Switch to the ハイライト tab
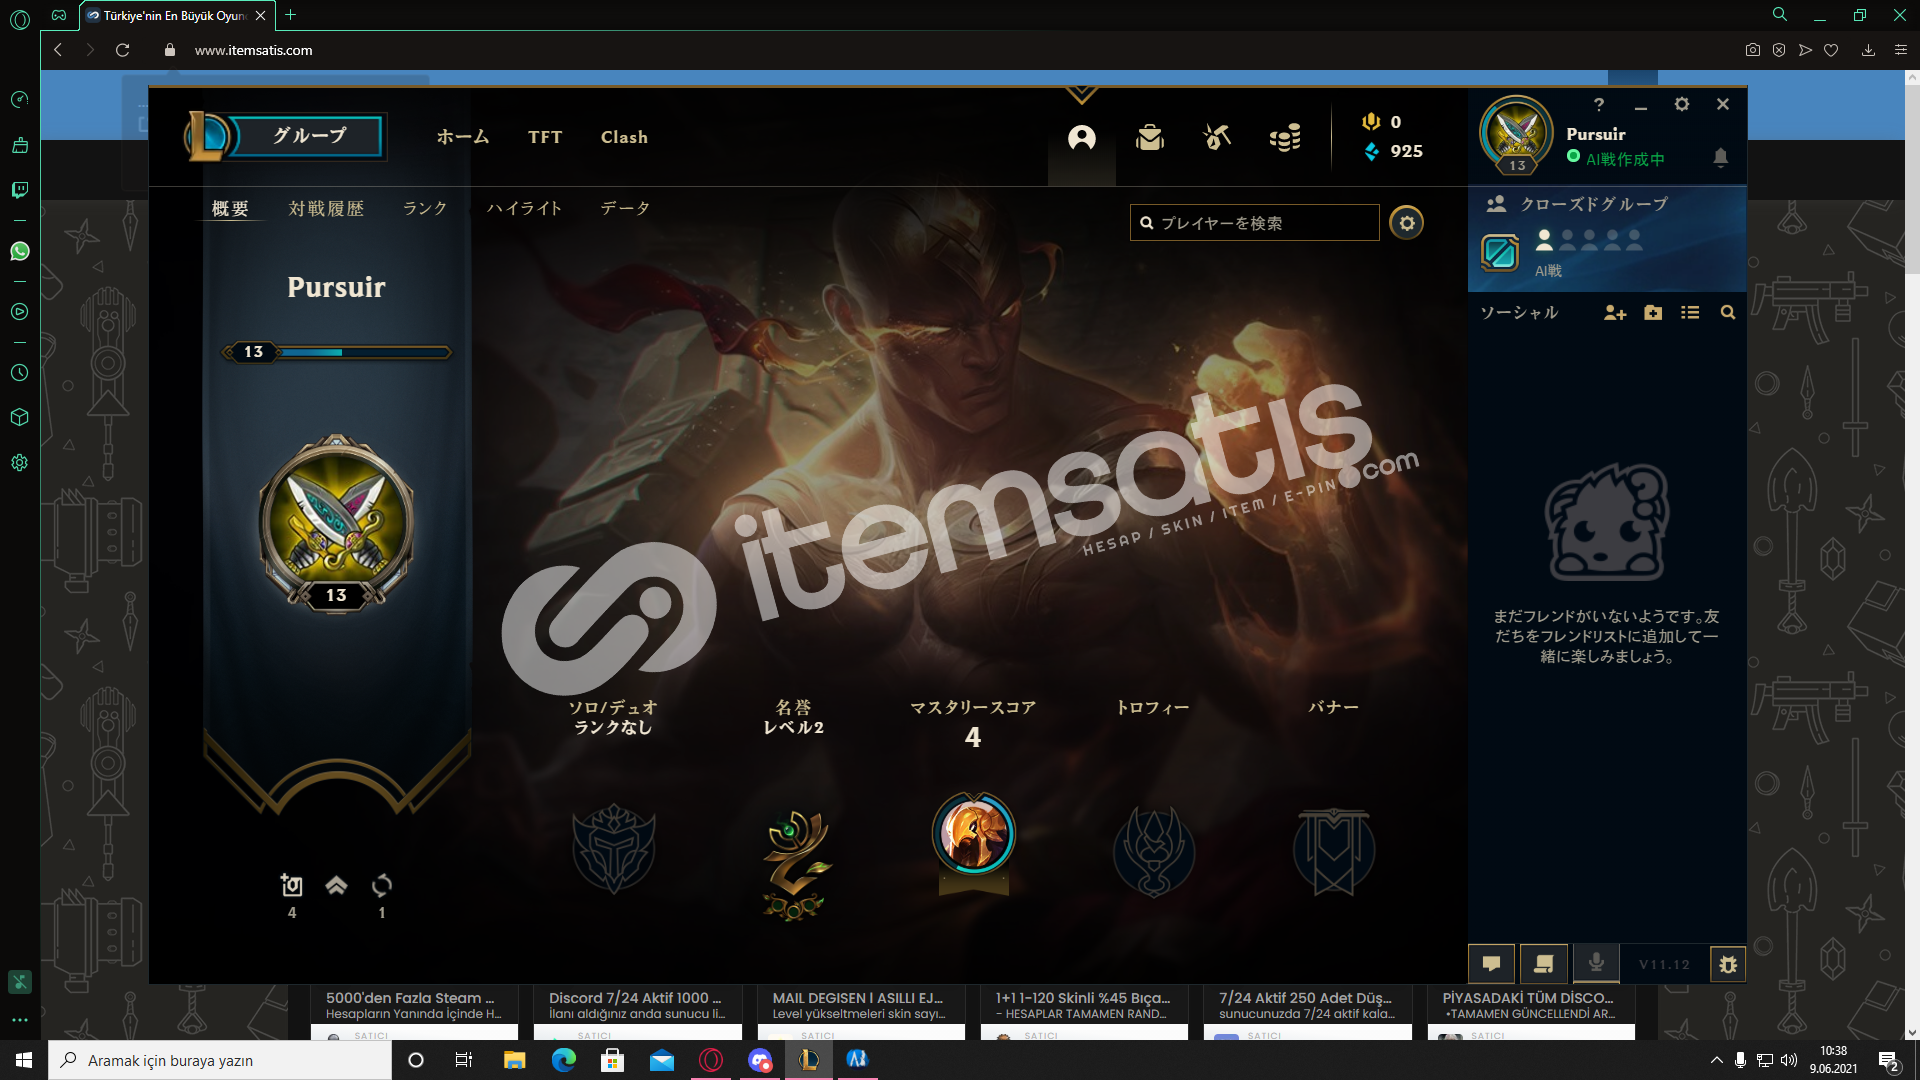 click(524, 208)
